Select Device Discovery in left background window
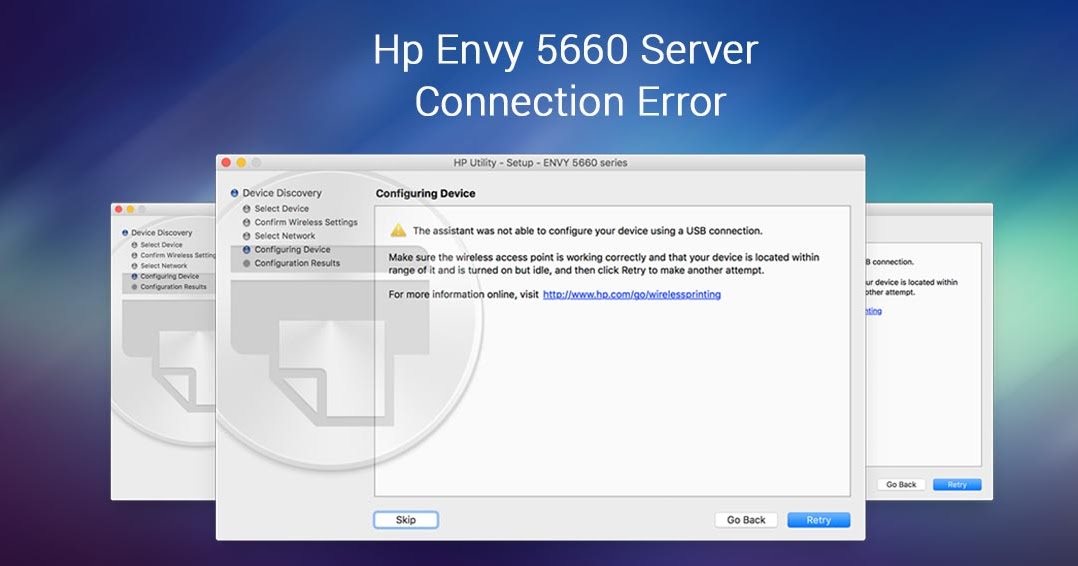Image resolution: width=1078 pixels, height=566 pixels. coord(157,232)
